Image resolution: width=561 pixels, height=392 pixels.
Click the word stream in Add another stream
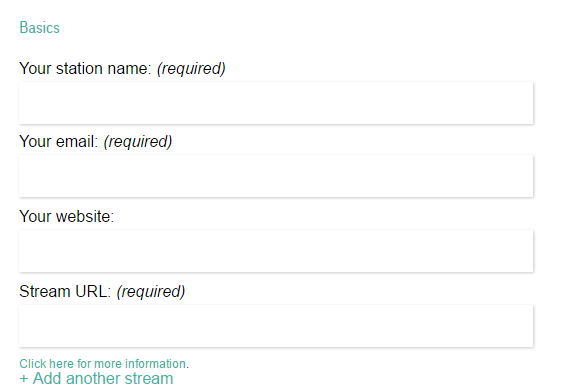[149, 378]
